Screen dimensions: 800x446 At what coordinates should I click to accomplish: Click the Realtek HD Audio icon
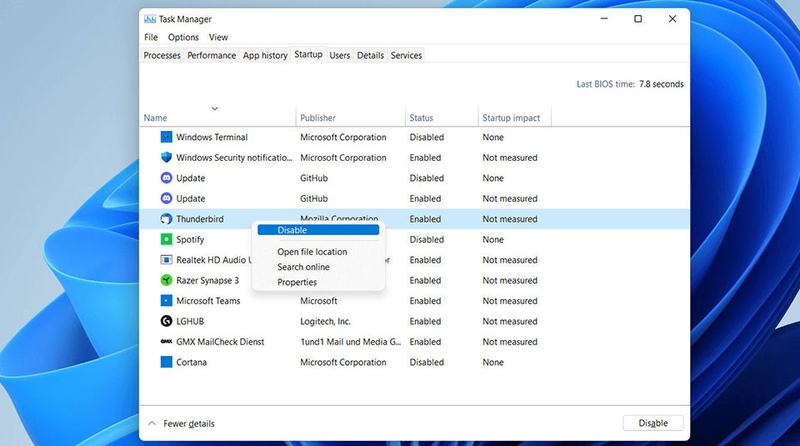point(166,260)
